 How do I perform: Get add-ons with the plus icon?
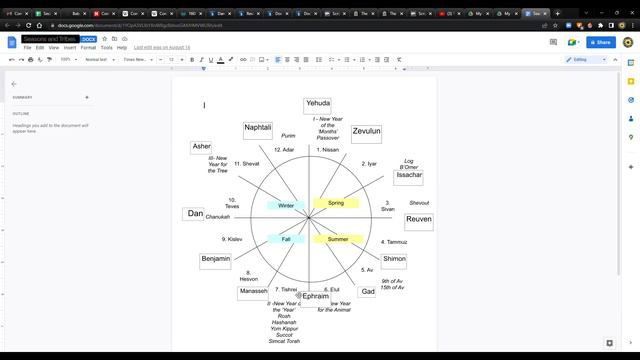coord(631,167)
